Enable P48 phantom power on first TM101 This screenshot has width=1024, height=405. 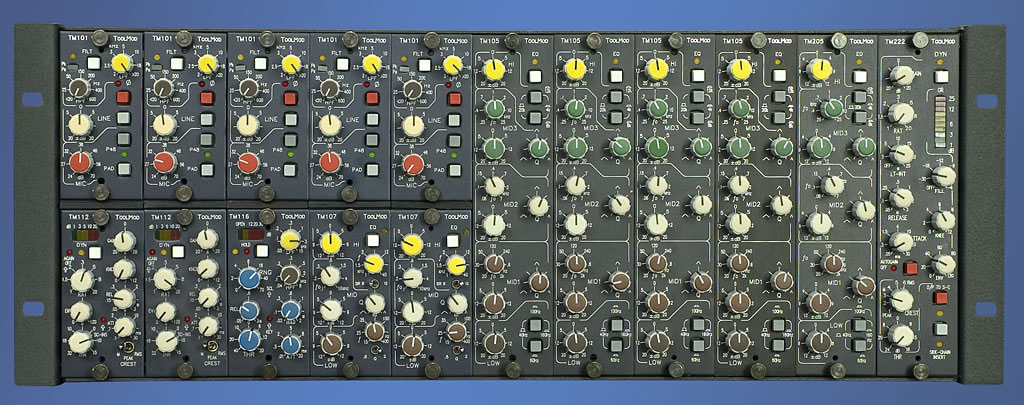point(123,139)
